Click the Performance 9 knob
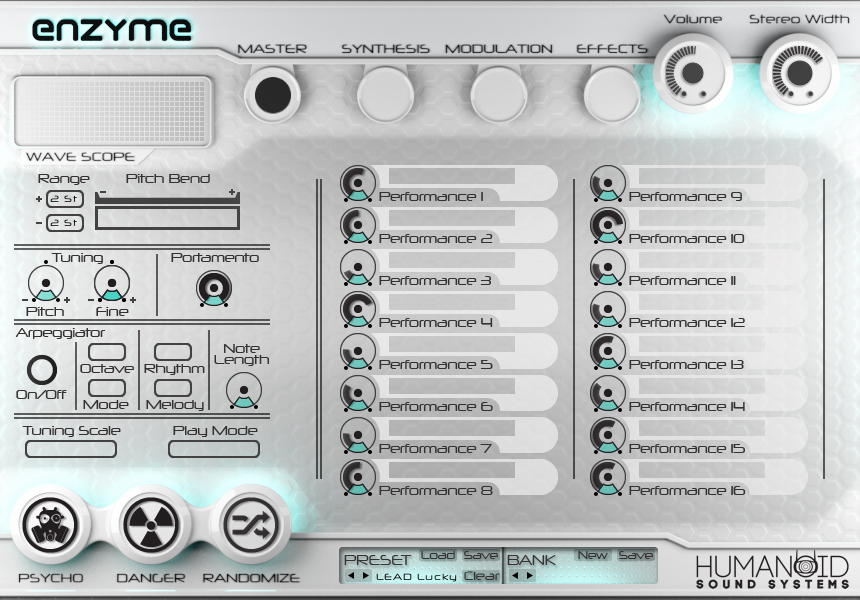860x600 pixels. (608, 183)
